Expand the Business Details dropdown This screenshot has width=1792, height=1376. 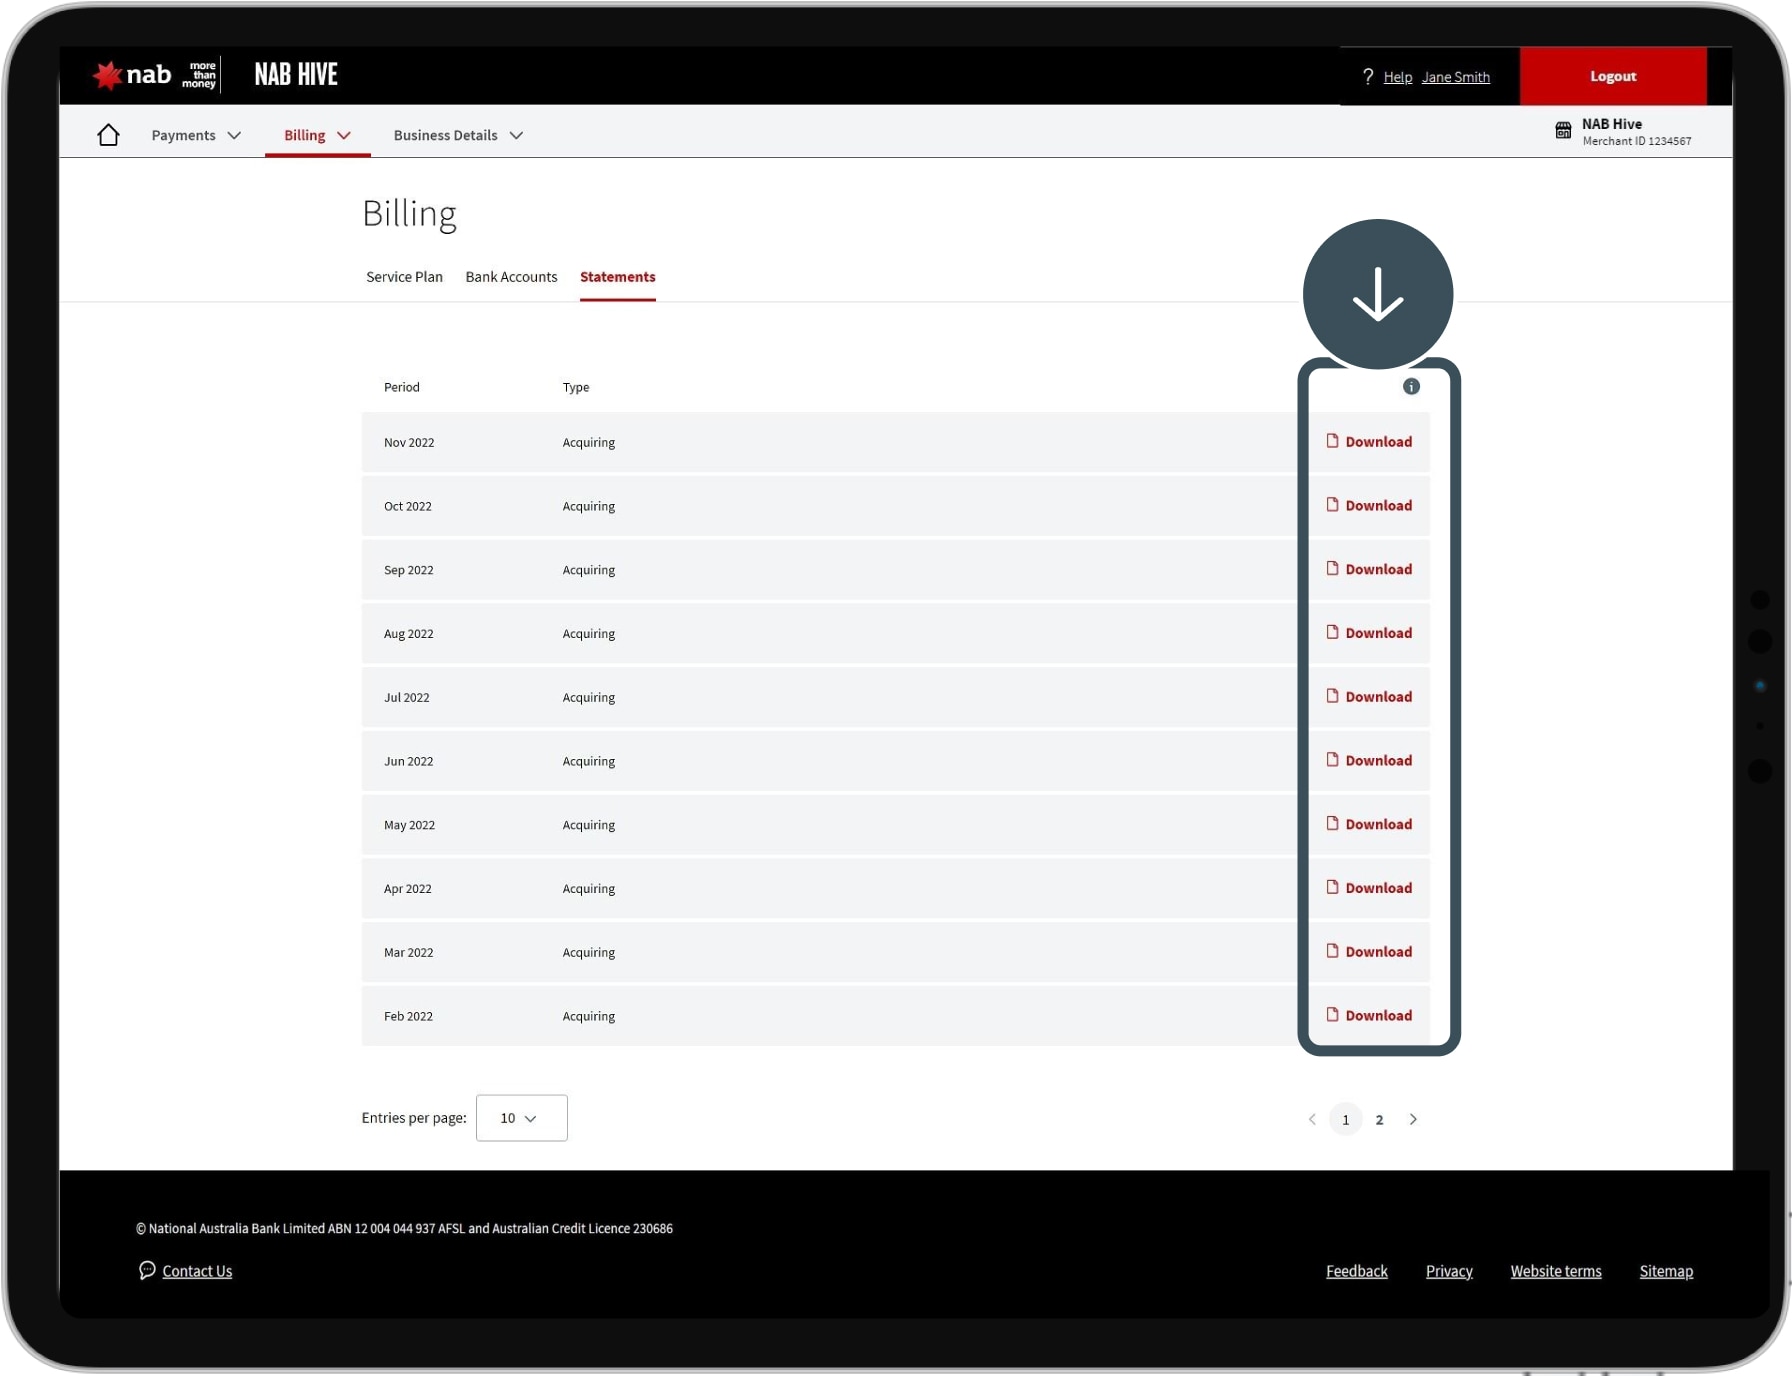pos(458,135)
